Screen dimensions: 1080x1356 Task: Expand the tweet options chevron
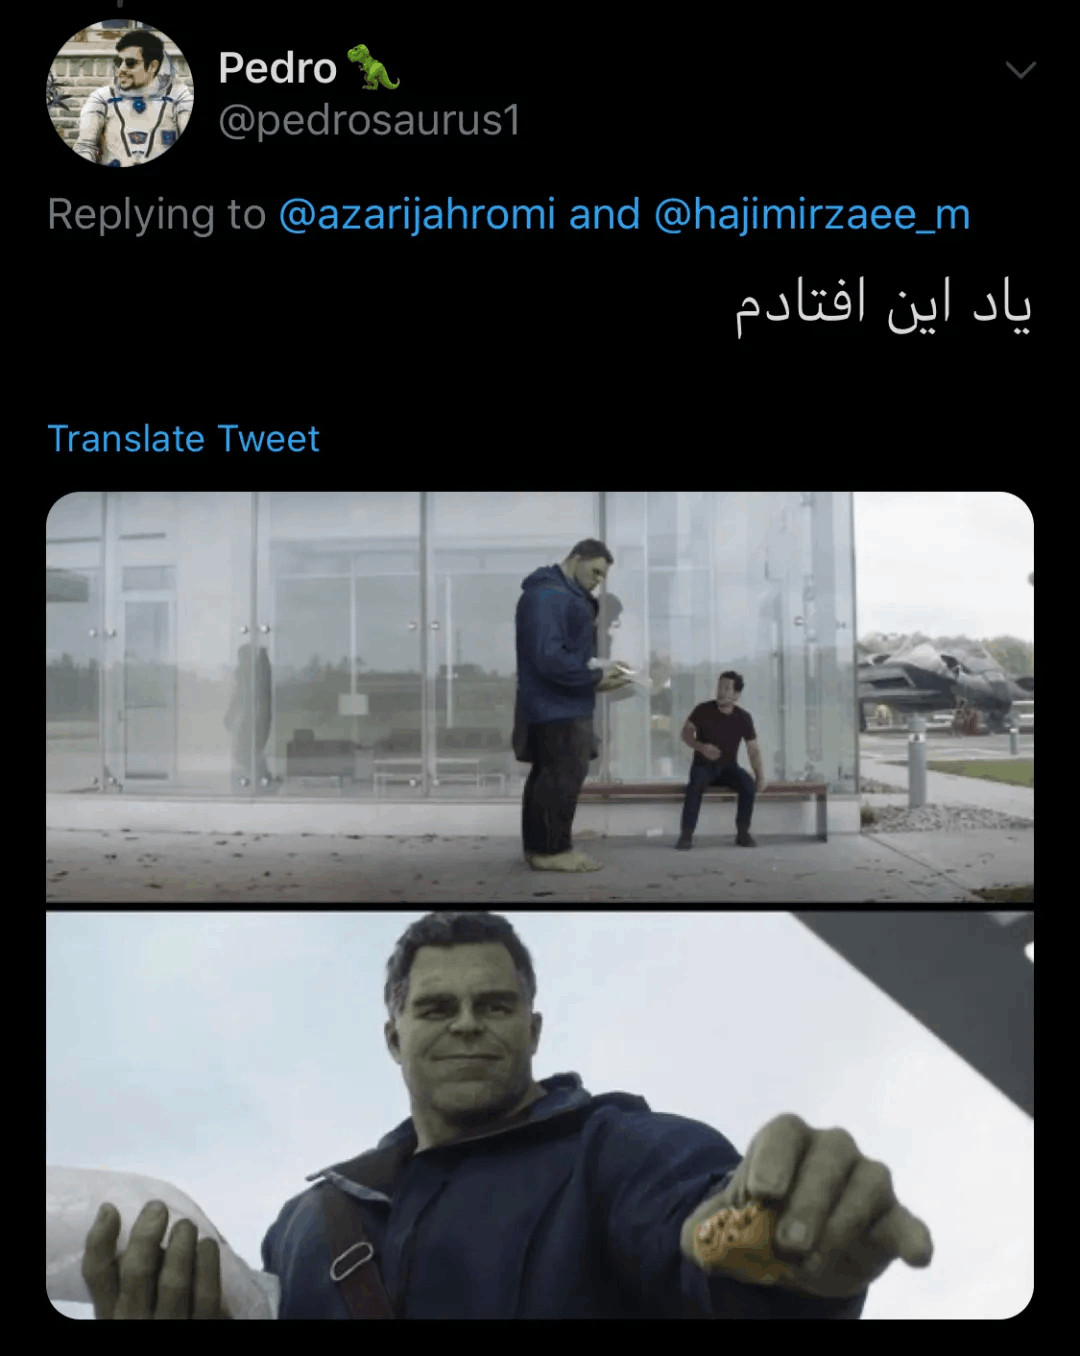click(1020, 70)
